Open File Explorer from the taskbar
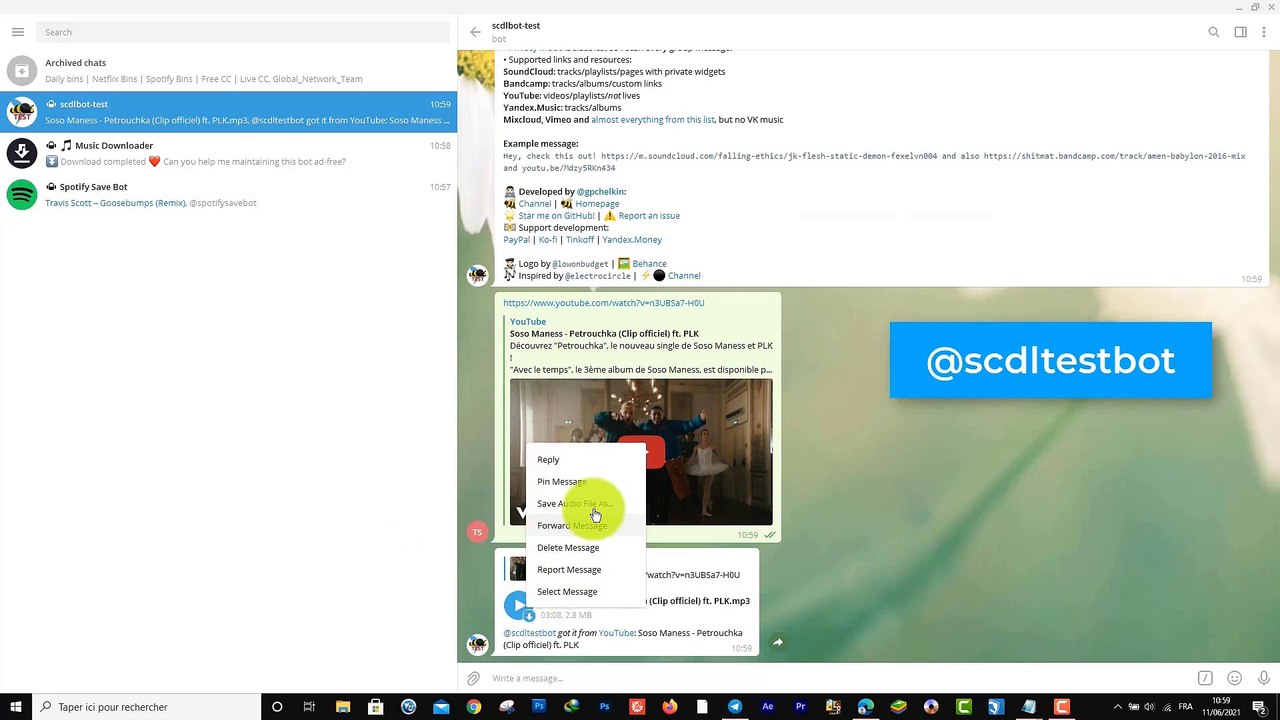Image resolution: width=1280 pixels, height=720 pixels. coord(342,707)
